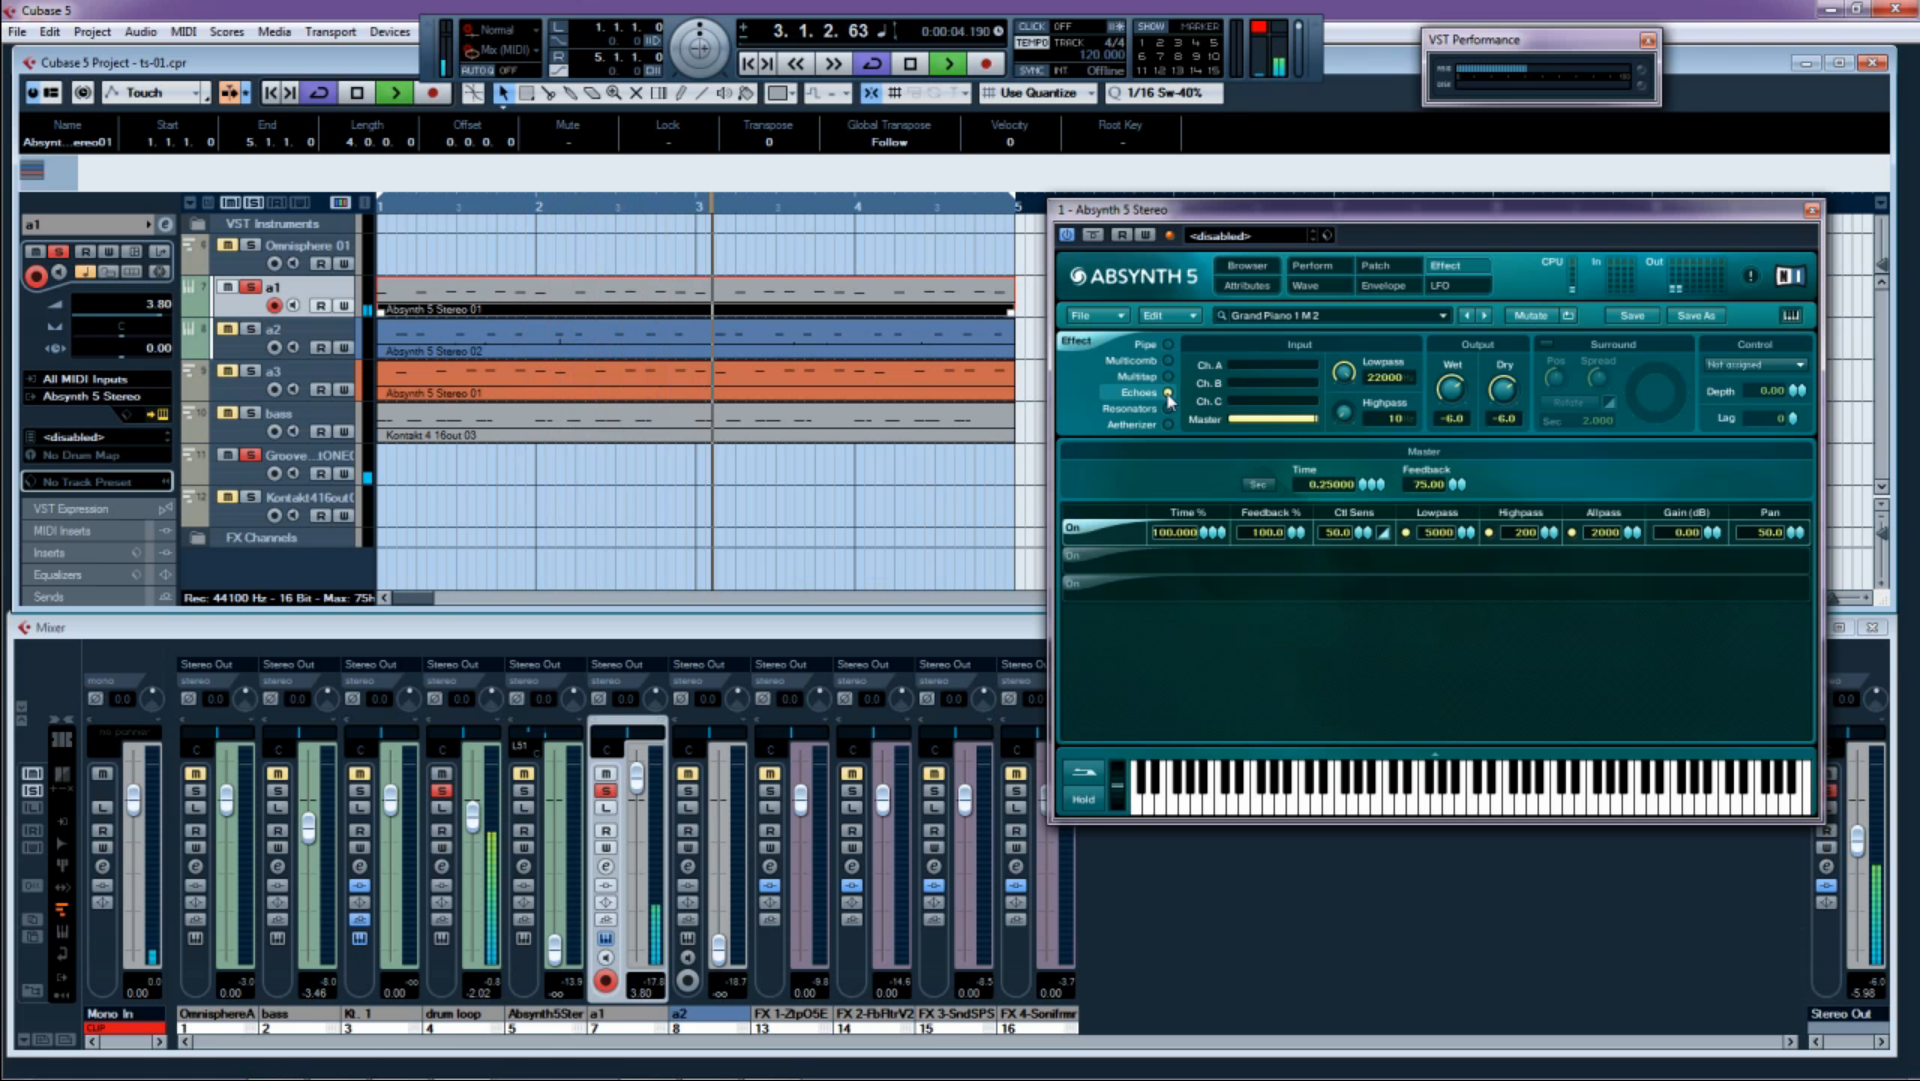Open Control Not assigned dropdown
1920x1081 pixels.
[x=1755, y=365]
